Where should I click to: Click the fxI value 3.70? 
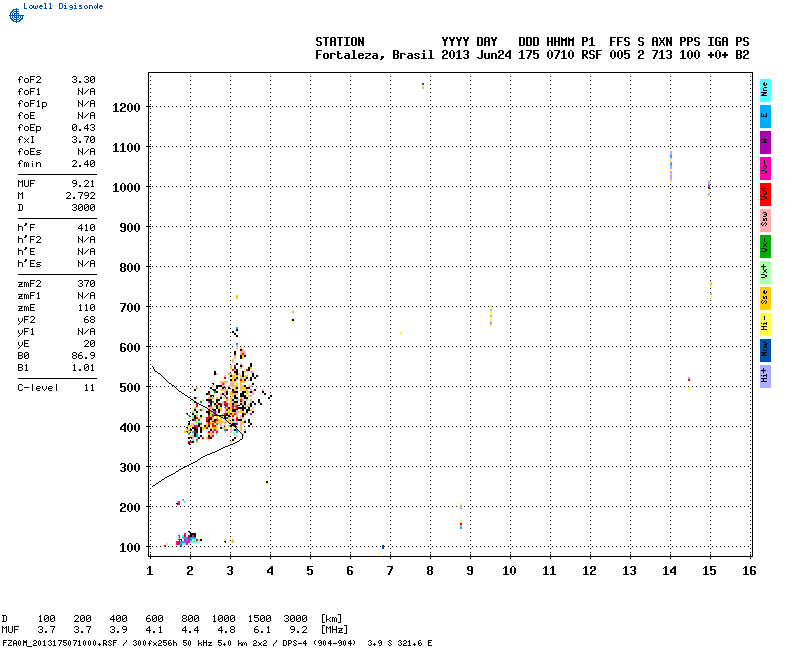pyautogui.click(x=83, y=140)
